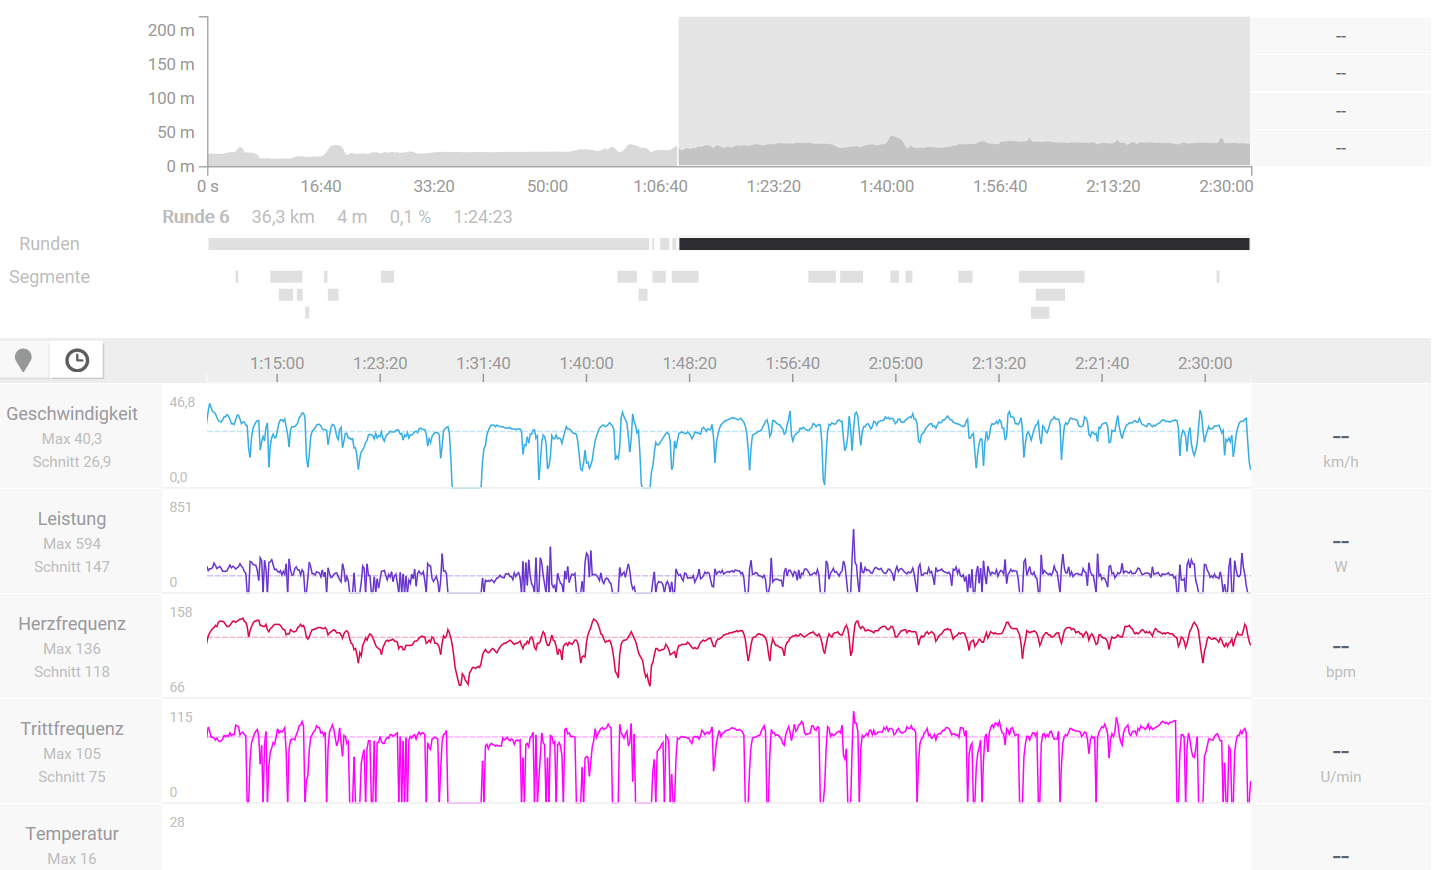This screenshot has height=870, width=1434.
Task: Open the Temperatur chart label
Action: coord(72,834)
